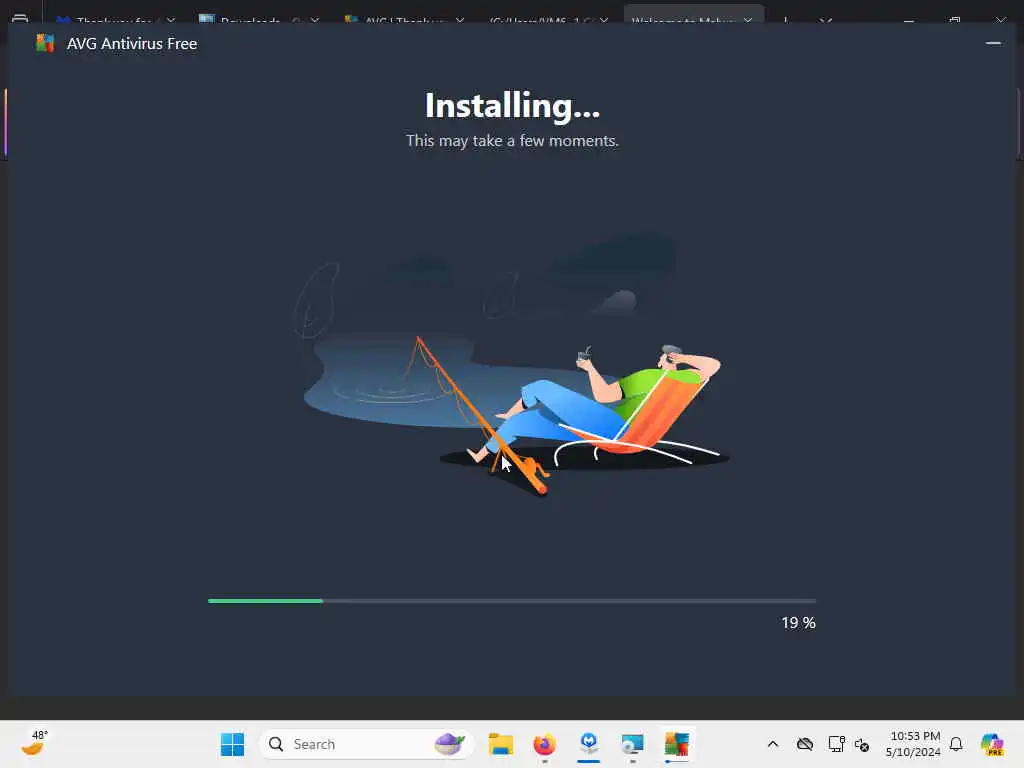Launch Copilot preview from the taskbar

pos(992,744)
